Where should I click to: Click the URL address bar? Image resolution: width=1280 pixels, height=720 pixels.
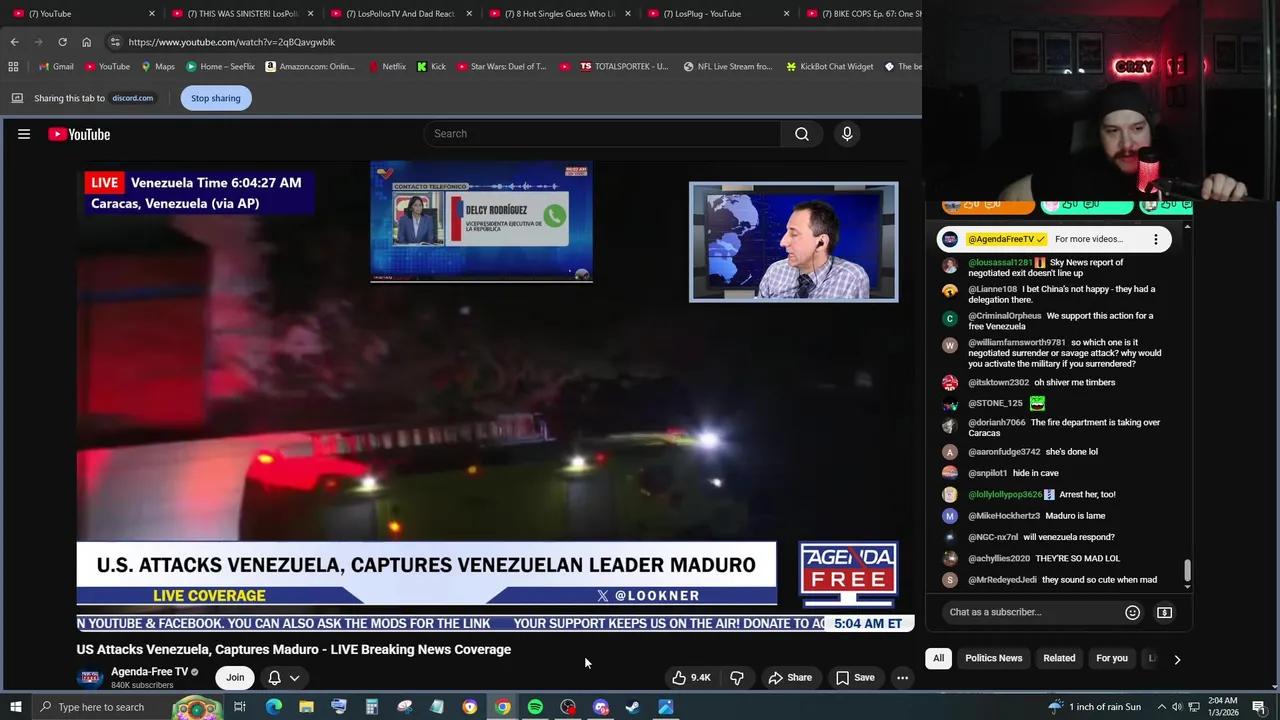pos(510,42)
